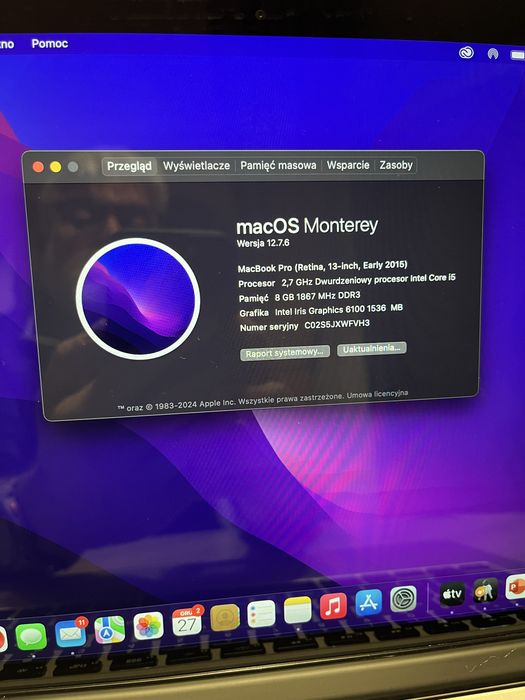Image resolution: width=525 pixels, height=700 pixels.
Task: Click MacBook Pro (Retina, 13-inch, Early 2015)
Action: point(322,267)
